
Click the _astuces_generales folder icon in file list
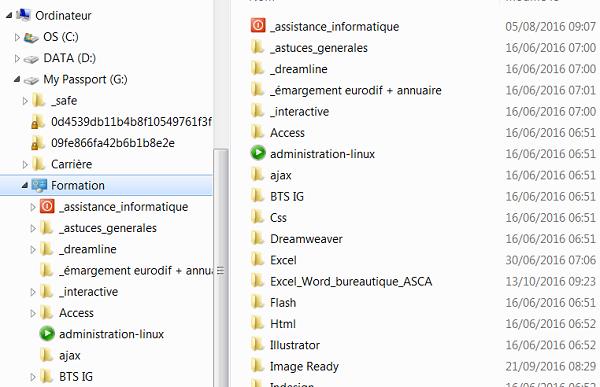pos(258,47)
